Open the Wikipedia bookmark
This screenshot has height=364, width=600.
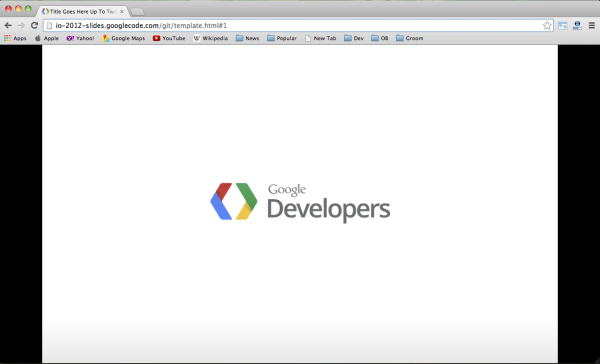210,38
